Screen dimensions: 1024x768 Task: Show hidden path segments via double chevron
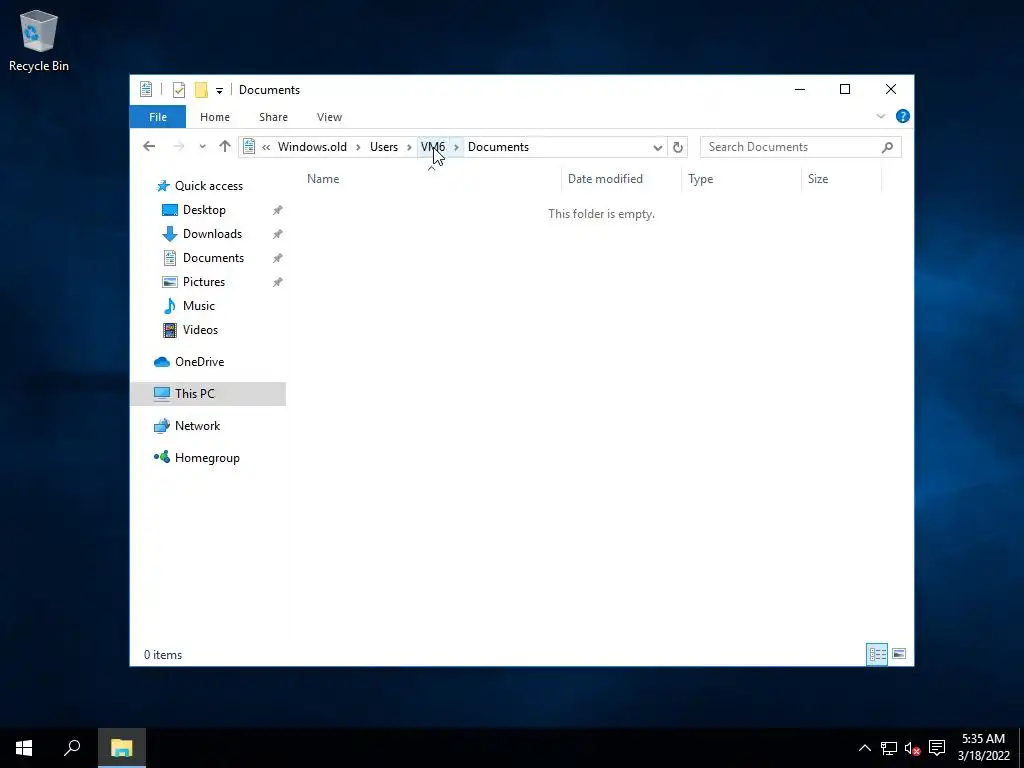pyautogui.click(x=266, y=147)
